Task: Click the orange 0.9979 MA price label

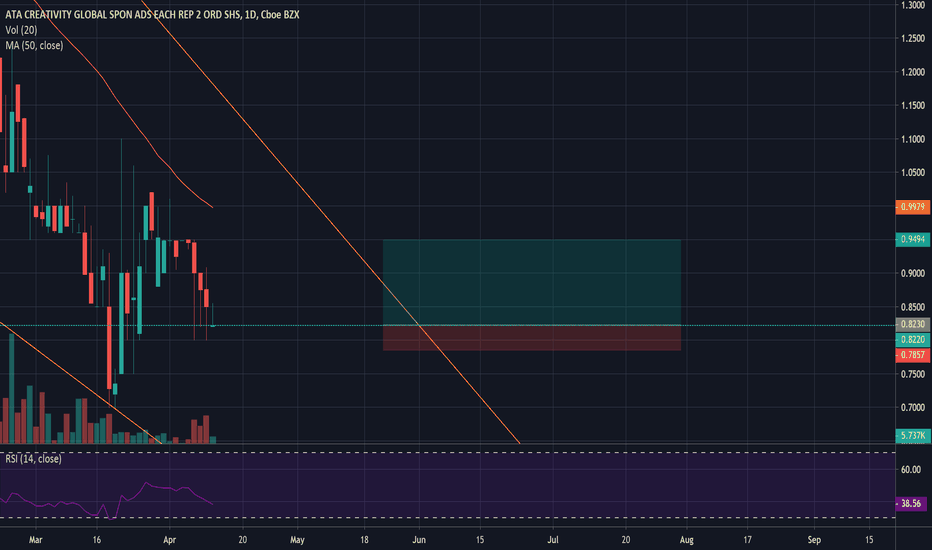Action: pyautogui.click(x=912, y=207)
